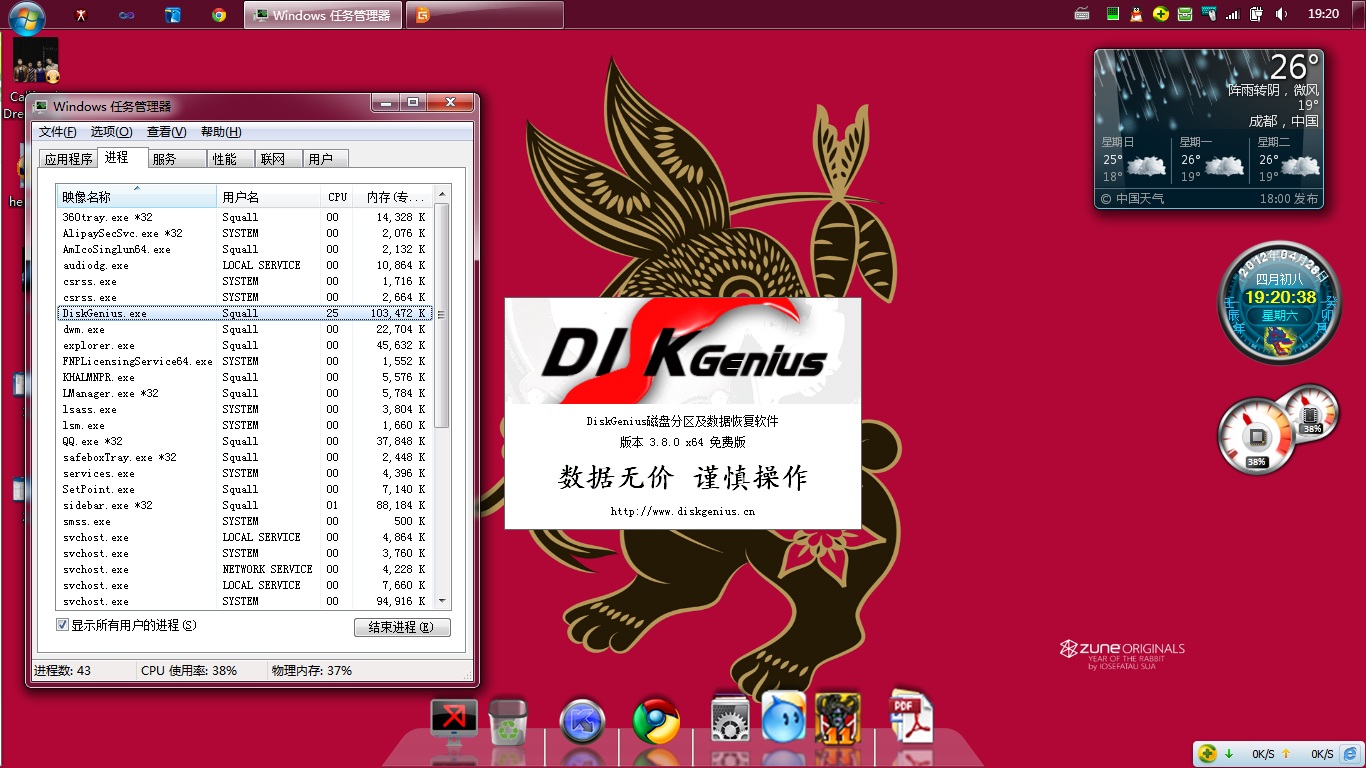Open the network signal bars tray icon
This screenshot has height=768, width=1366.
[1233, 14]
